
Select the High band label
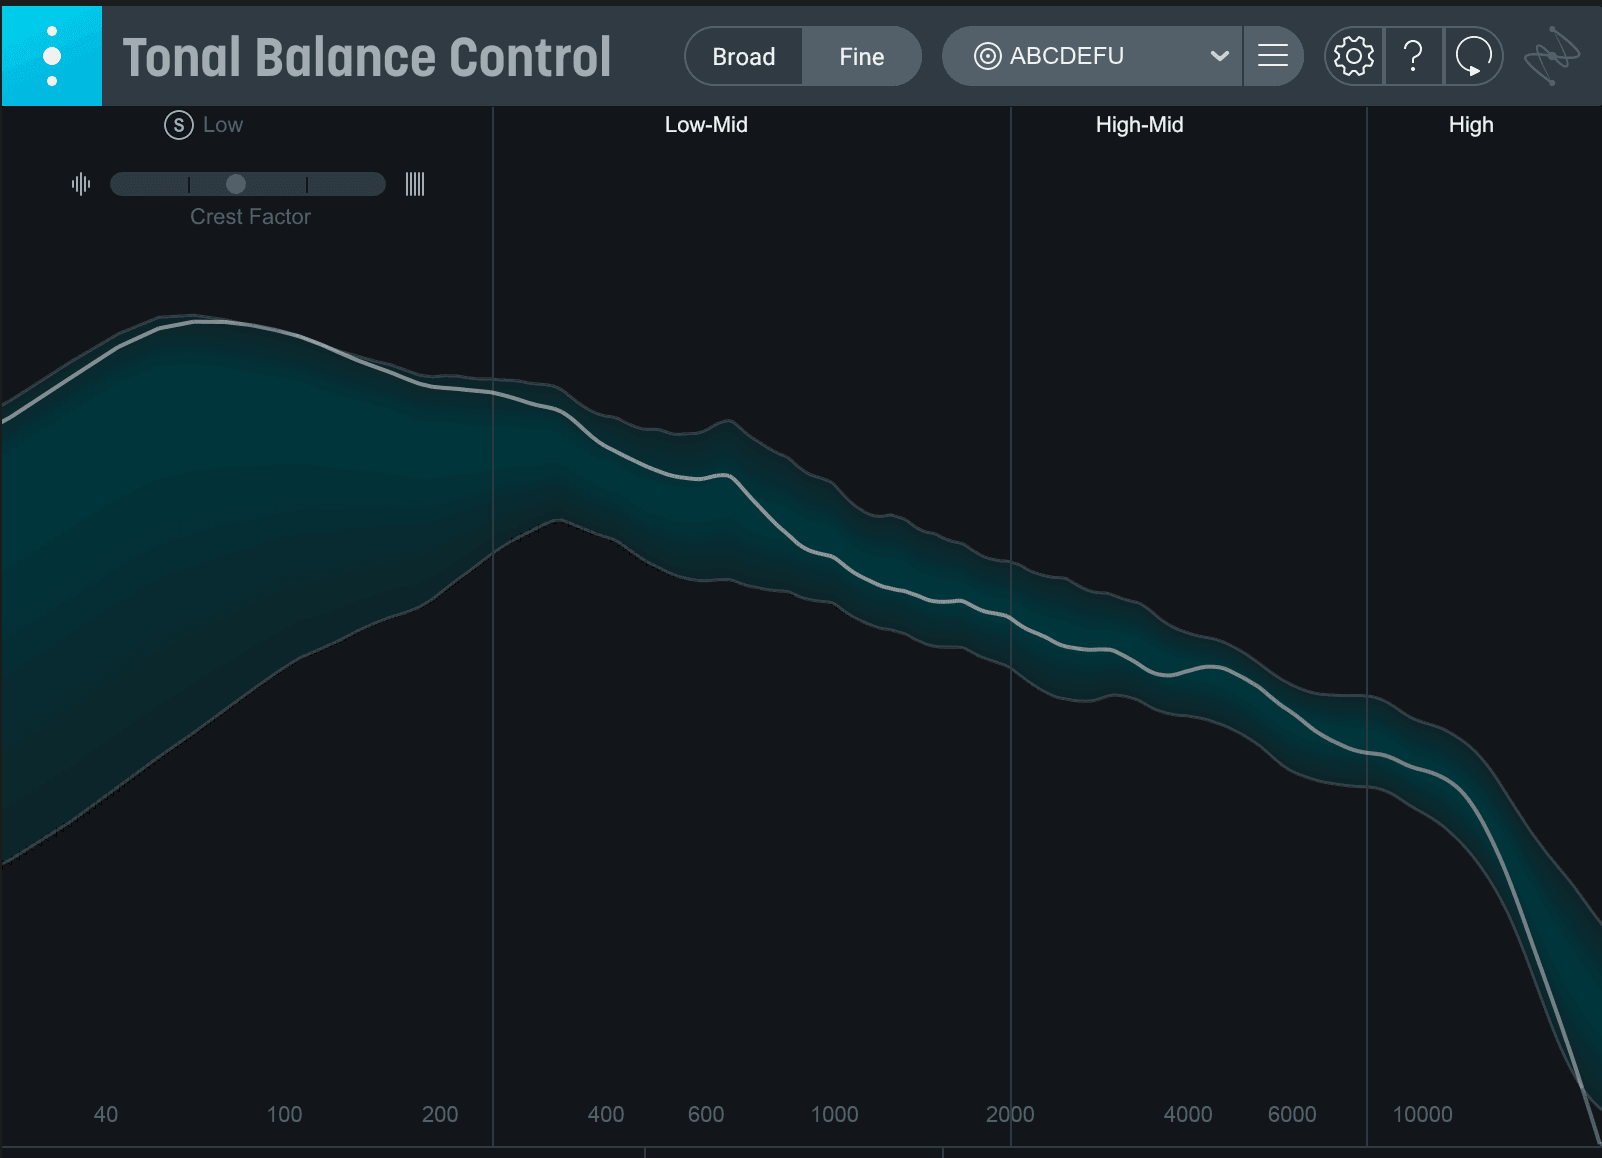(x=1471, y=125)
